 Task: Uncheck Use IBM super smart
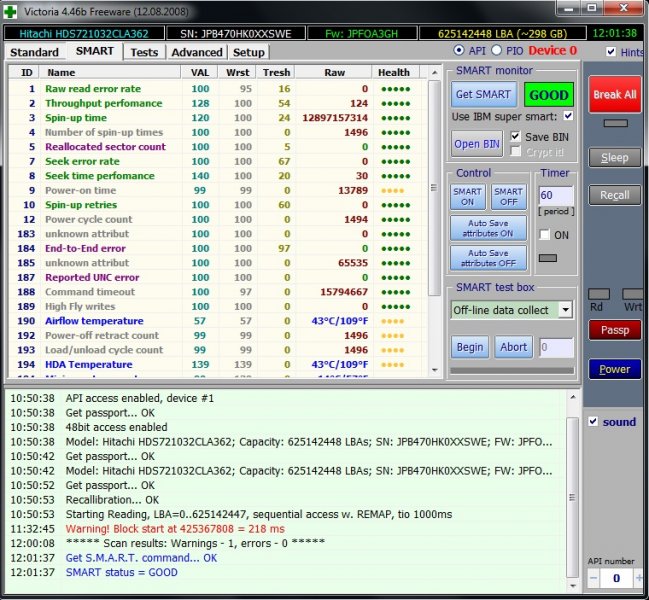click(568, 117)
